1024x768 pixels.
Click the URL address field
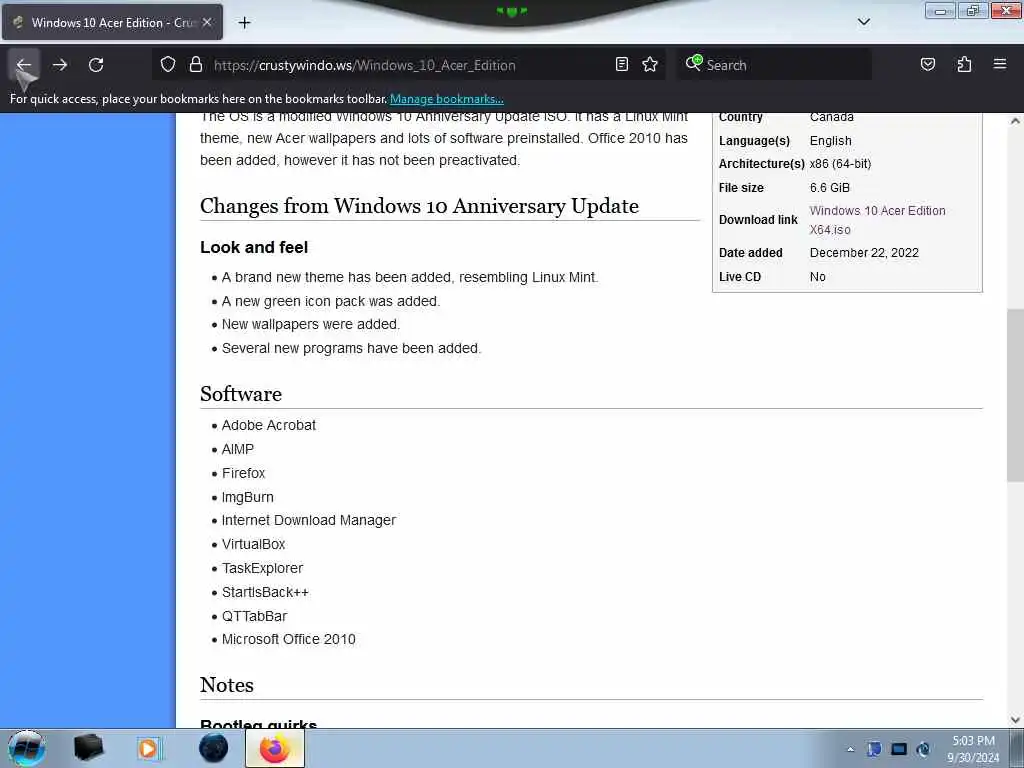click(x=411, y=65)
